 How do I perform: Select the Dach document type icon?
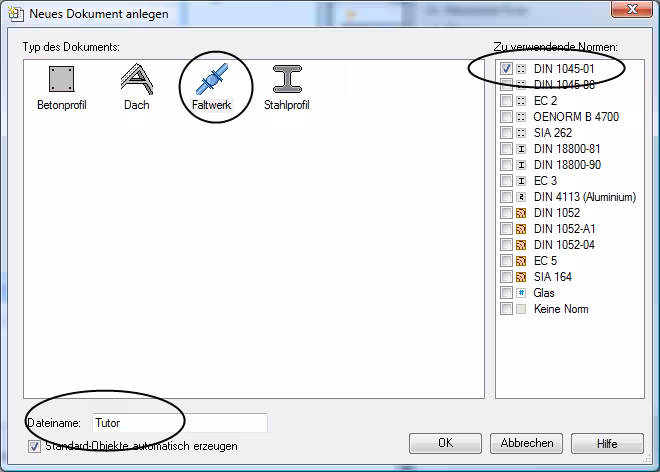tap(136, 80)
